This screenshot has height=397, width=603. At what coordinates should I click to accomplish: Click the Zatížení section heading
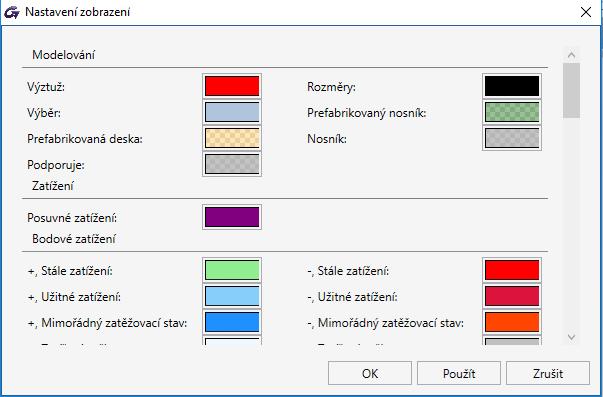tap(53, 186)
